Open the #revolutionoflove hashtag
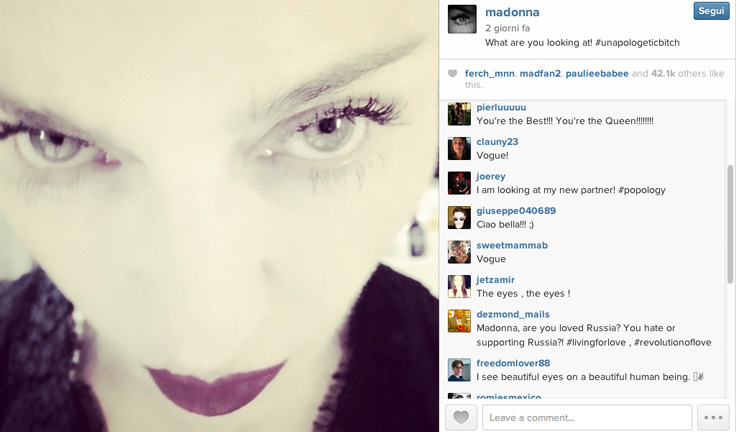This screenshot has width=736, height=432. coord(673,342)
